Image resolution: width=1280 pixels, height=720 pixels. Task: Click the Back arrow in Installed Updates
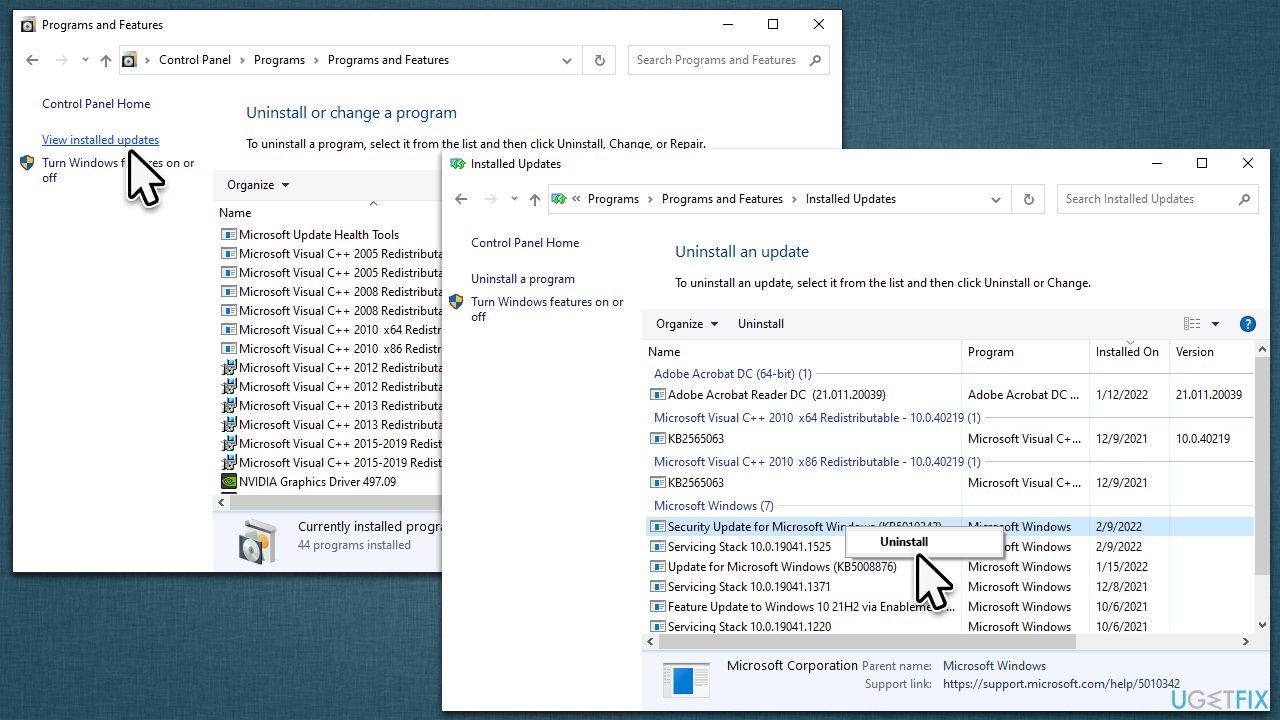(x=461, y=199)
